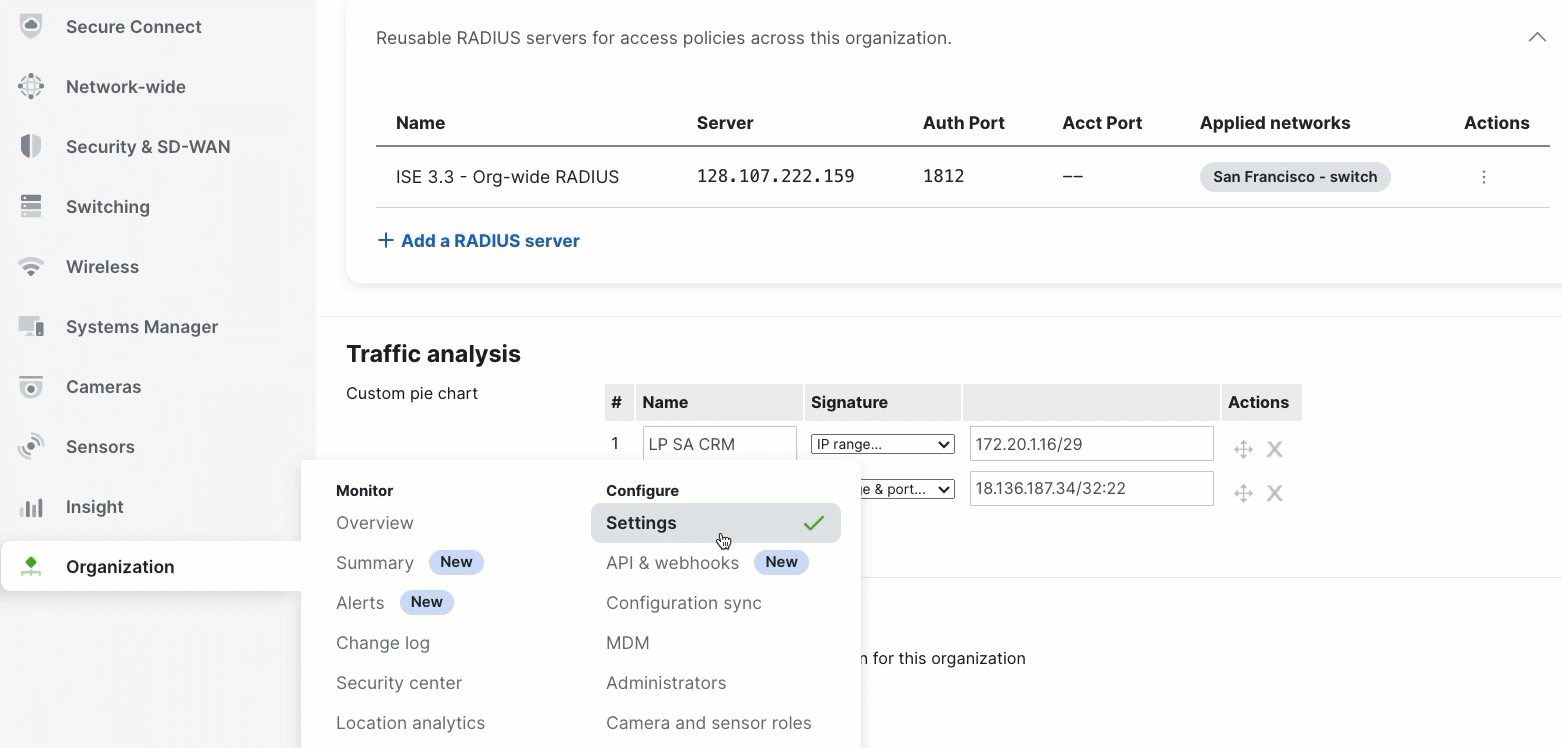
Task: Click Add a RADIUS server link
Action: click(x=478, y=241)
